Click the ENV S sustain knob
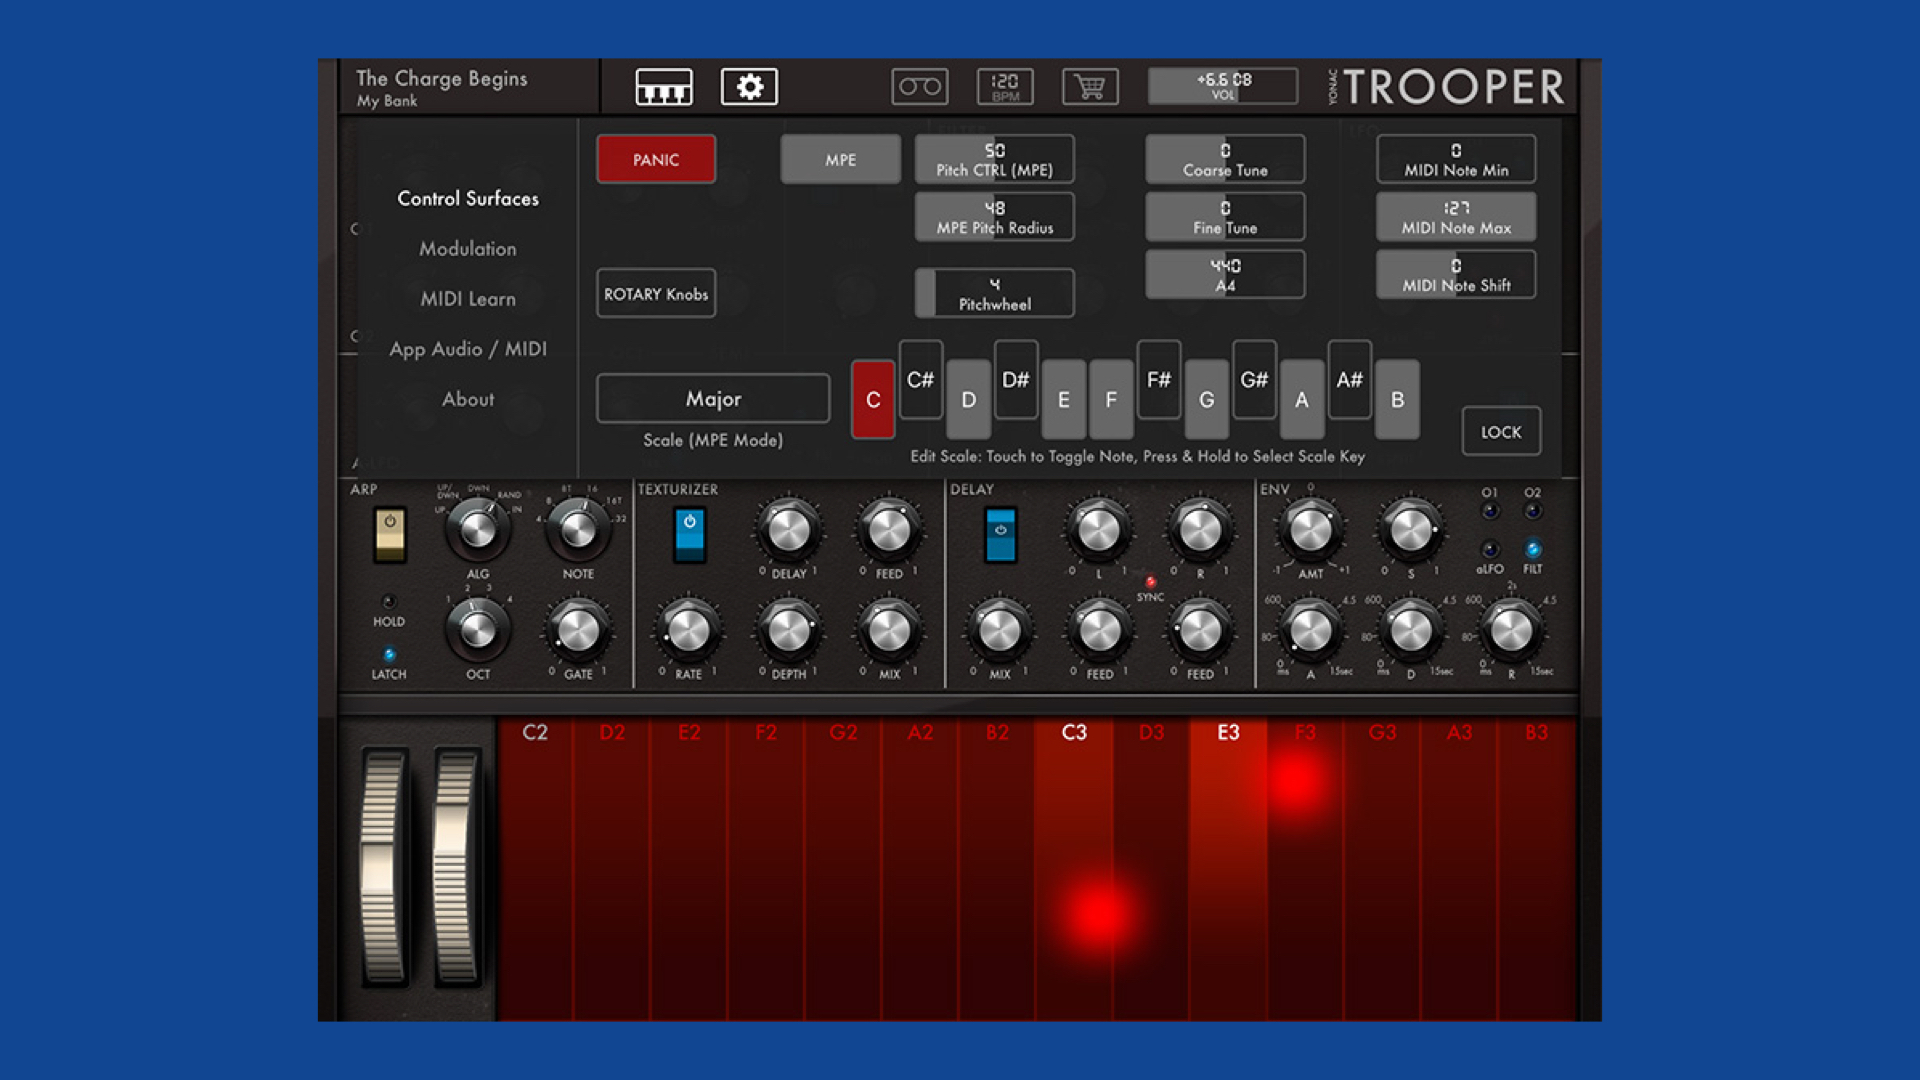Image resolution: width=1920 pixels, height=1080 pixels. (x=1411, y=530)
